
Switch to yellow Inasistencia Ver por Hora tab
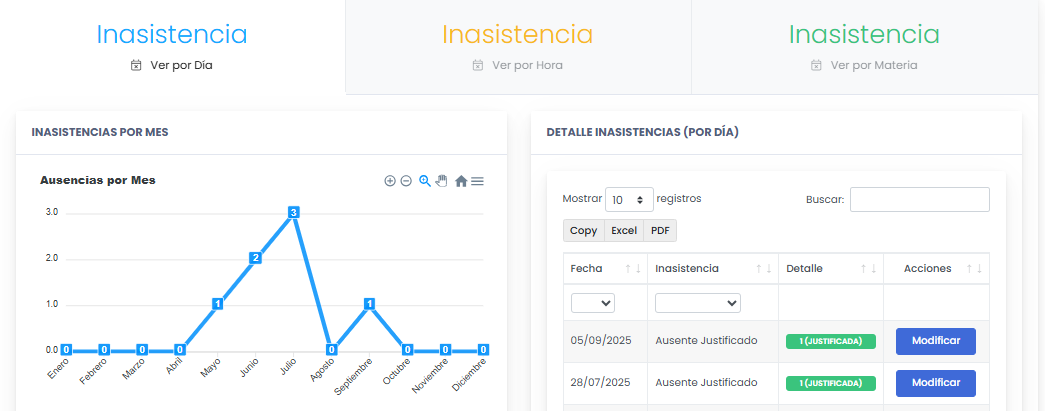pyautogui.click(x=518, y=47)
